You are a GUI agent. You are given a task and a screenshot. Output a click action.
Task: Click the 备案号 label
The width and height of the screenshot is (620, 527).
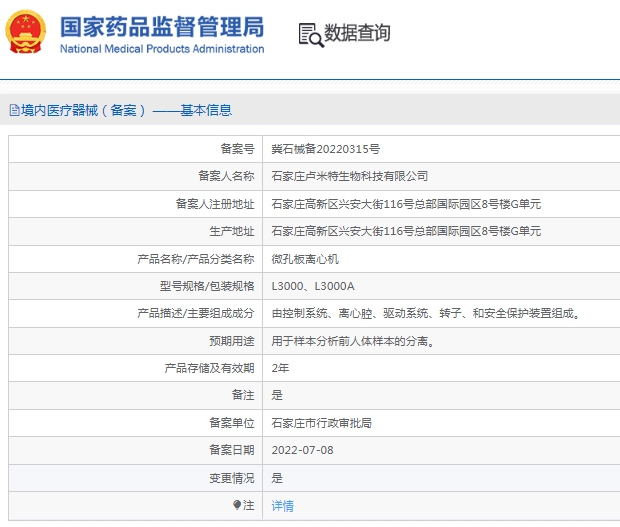[237, 149]
